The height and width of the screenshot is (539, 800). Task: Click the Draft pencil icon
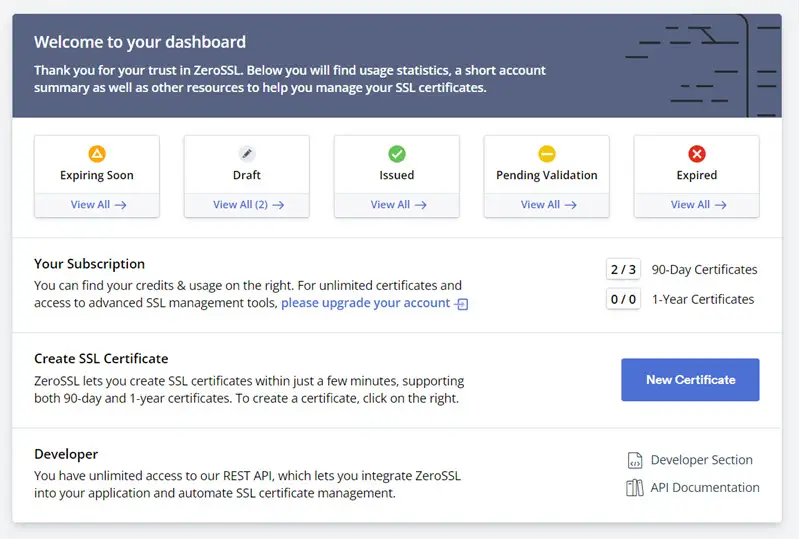(x=247, y=154)
